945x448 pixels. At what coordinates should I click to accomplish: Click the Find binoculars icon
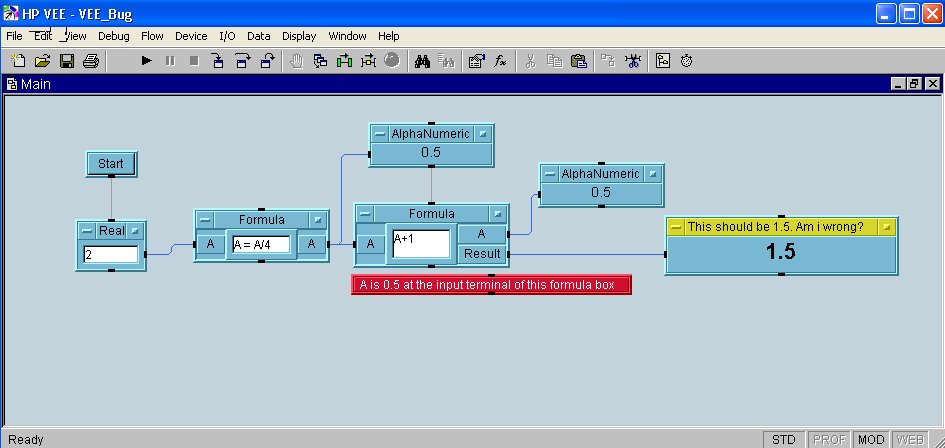coord(422,61)
